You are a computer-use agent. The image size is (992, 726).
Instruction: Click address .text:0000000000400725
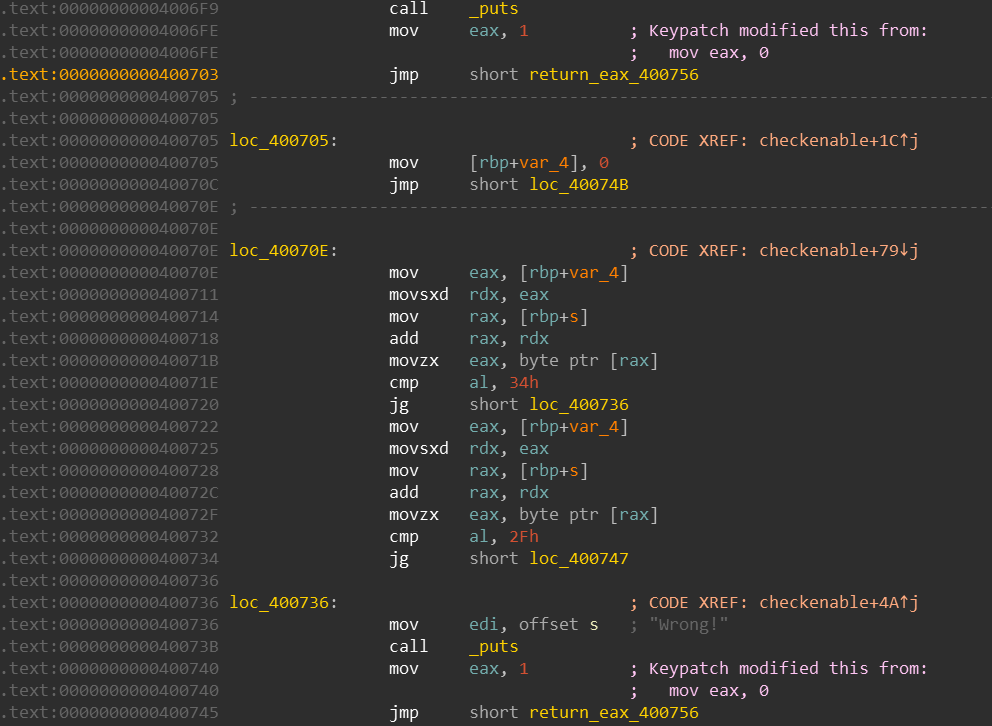[110, 448]
